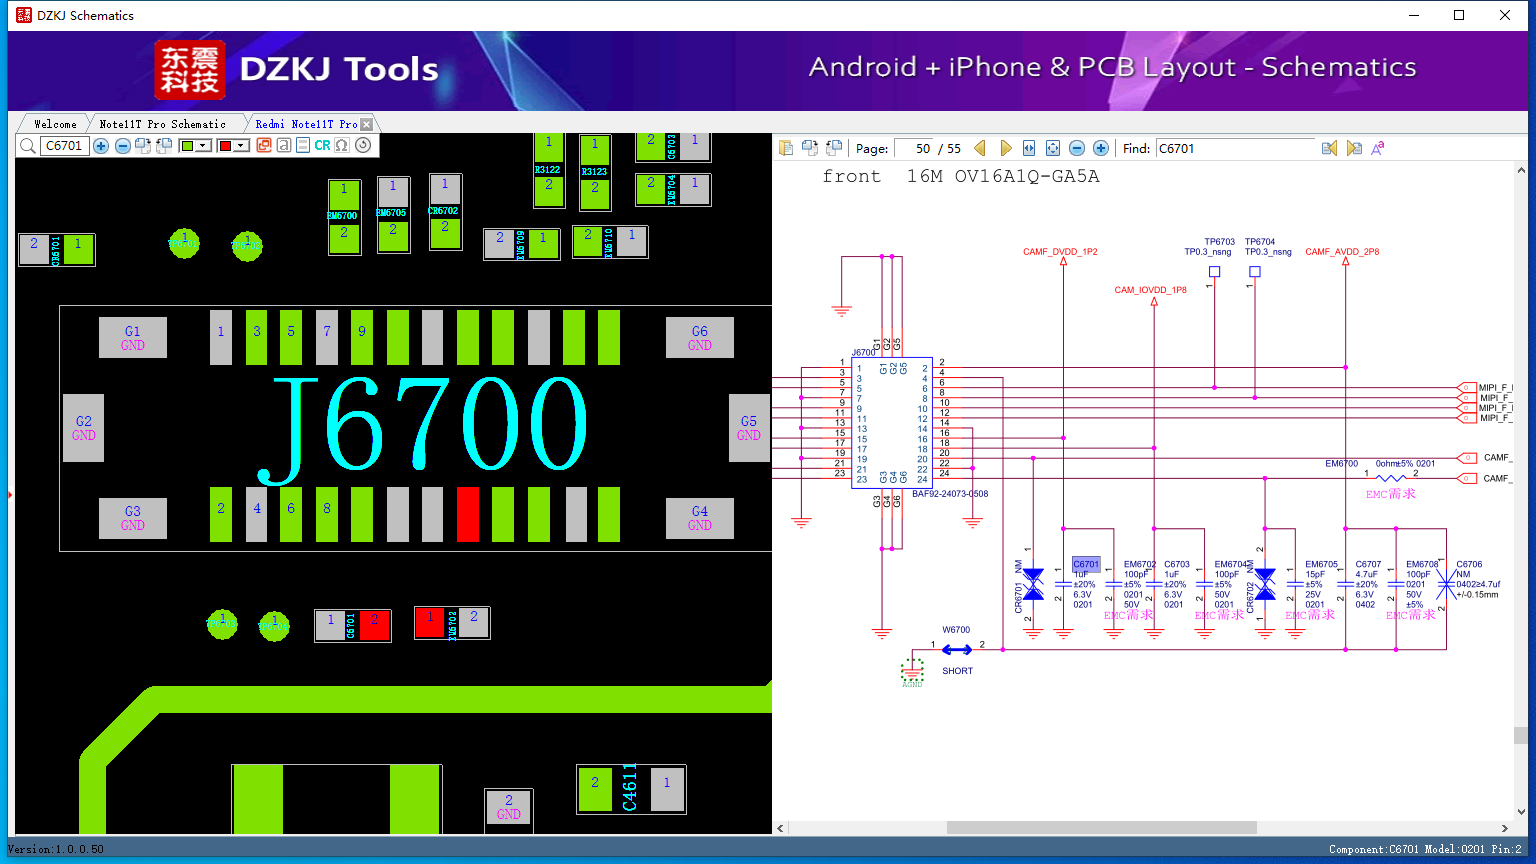Click the omega resistance icon
1536x864 pixels.
(342, 146)
